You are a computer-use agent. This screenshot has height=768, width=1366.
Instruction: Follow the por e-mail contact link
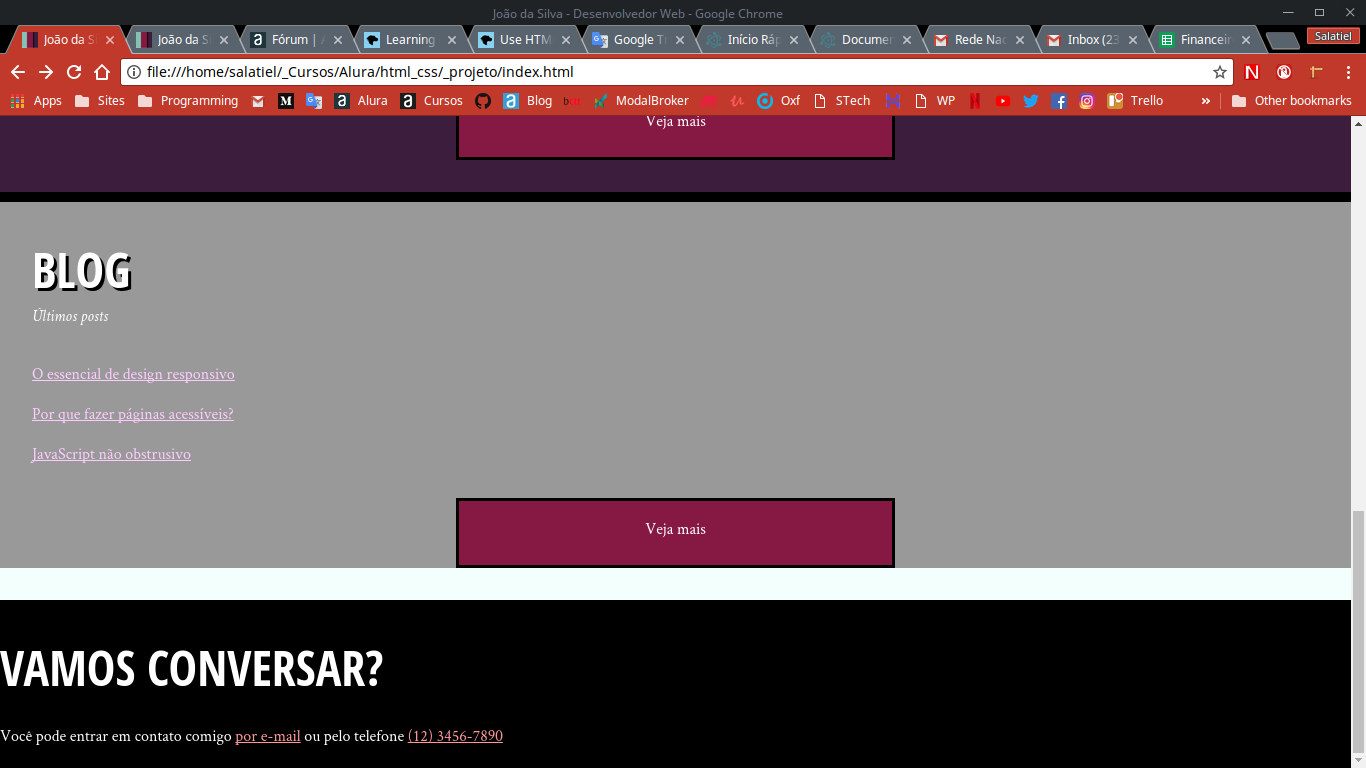268,736
